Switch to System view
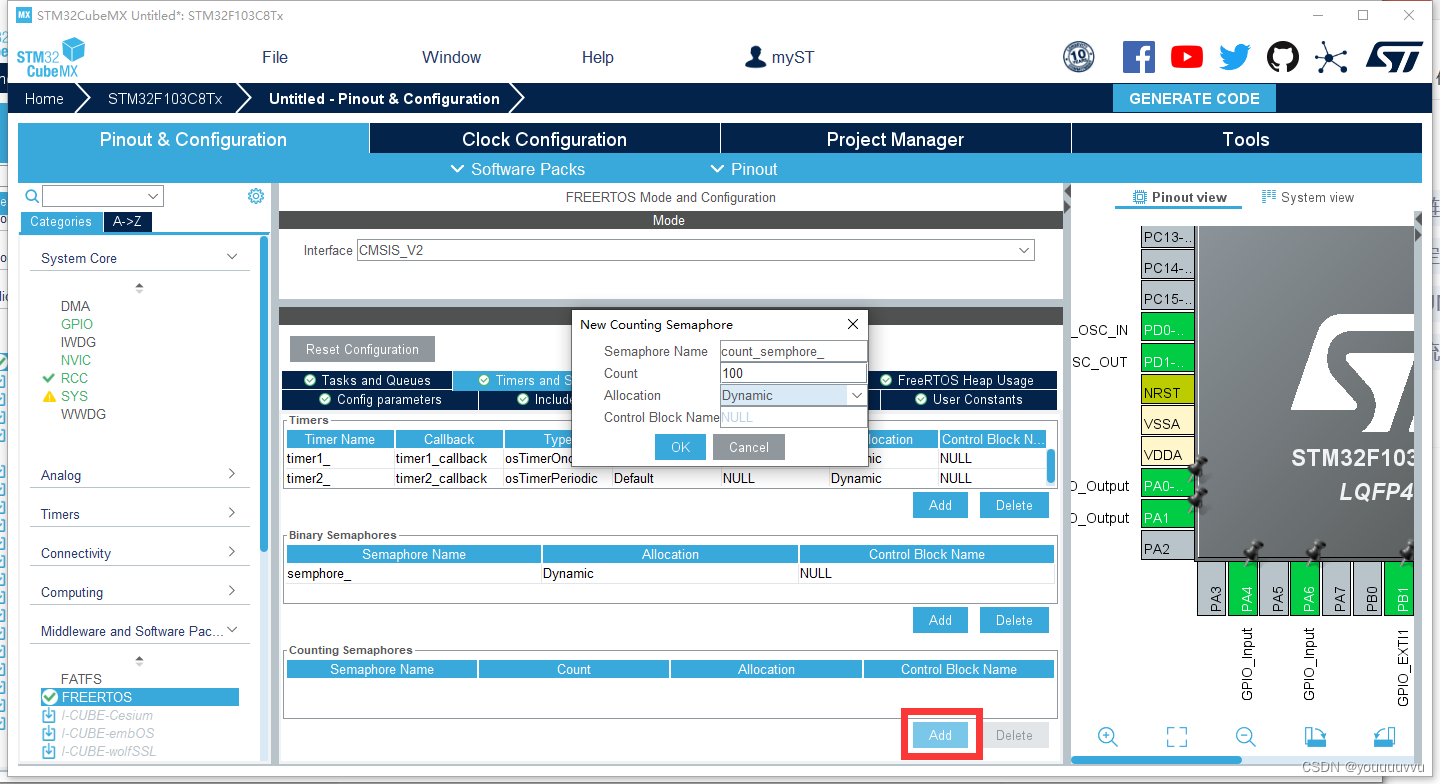Image resolution: width=1440 pixels, height=784 pixels. 1308,197
